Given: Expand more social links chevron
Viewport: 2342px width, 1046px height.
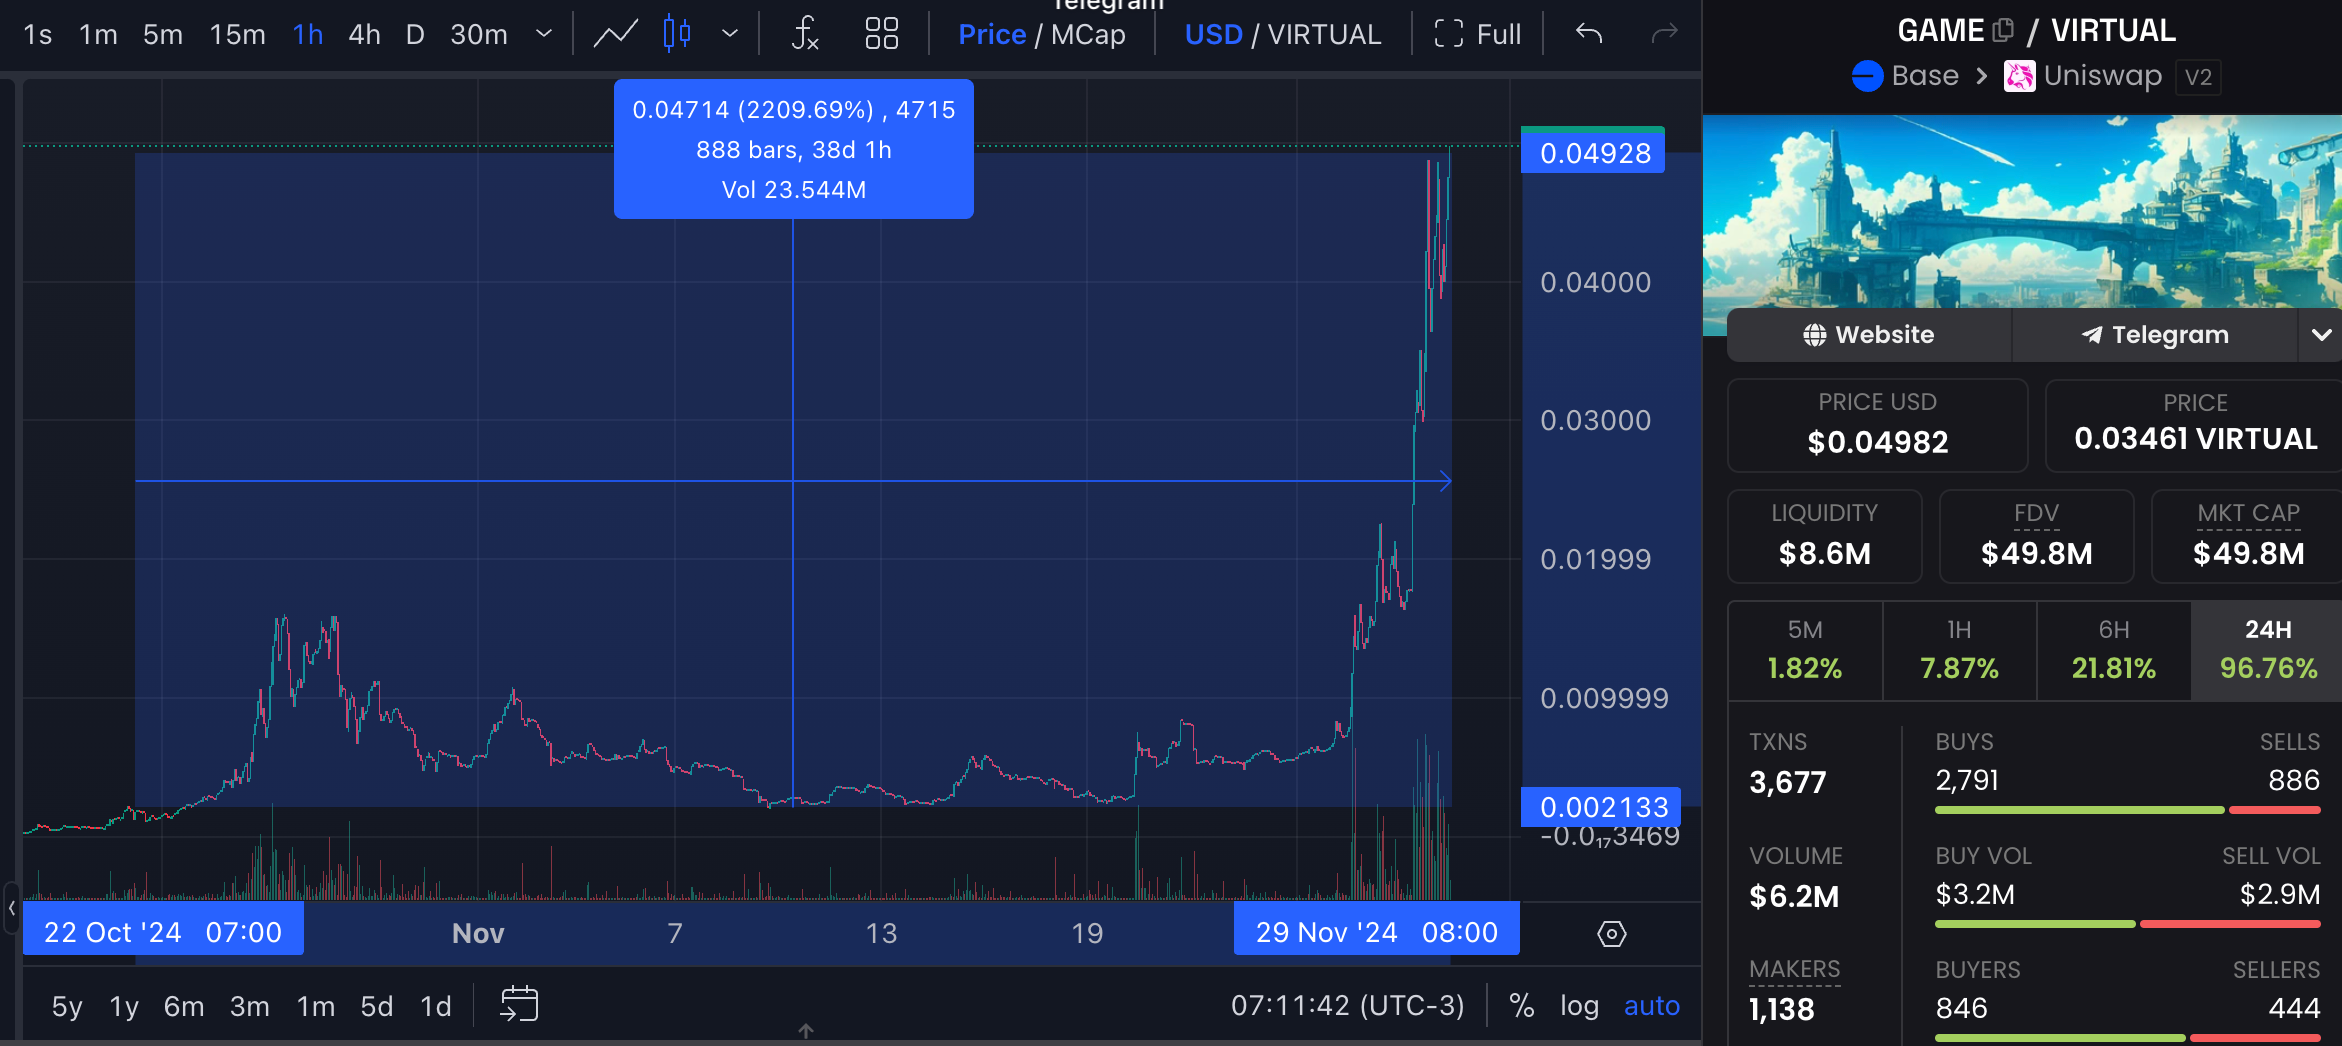Looking at the screenshot, I should tap(2321, 335).
